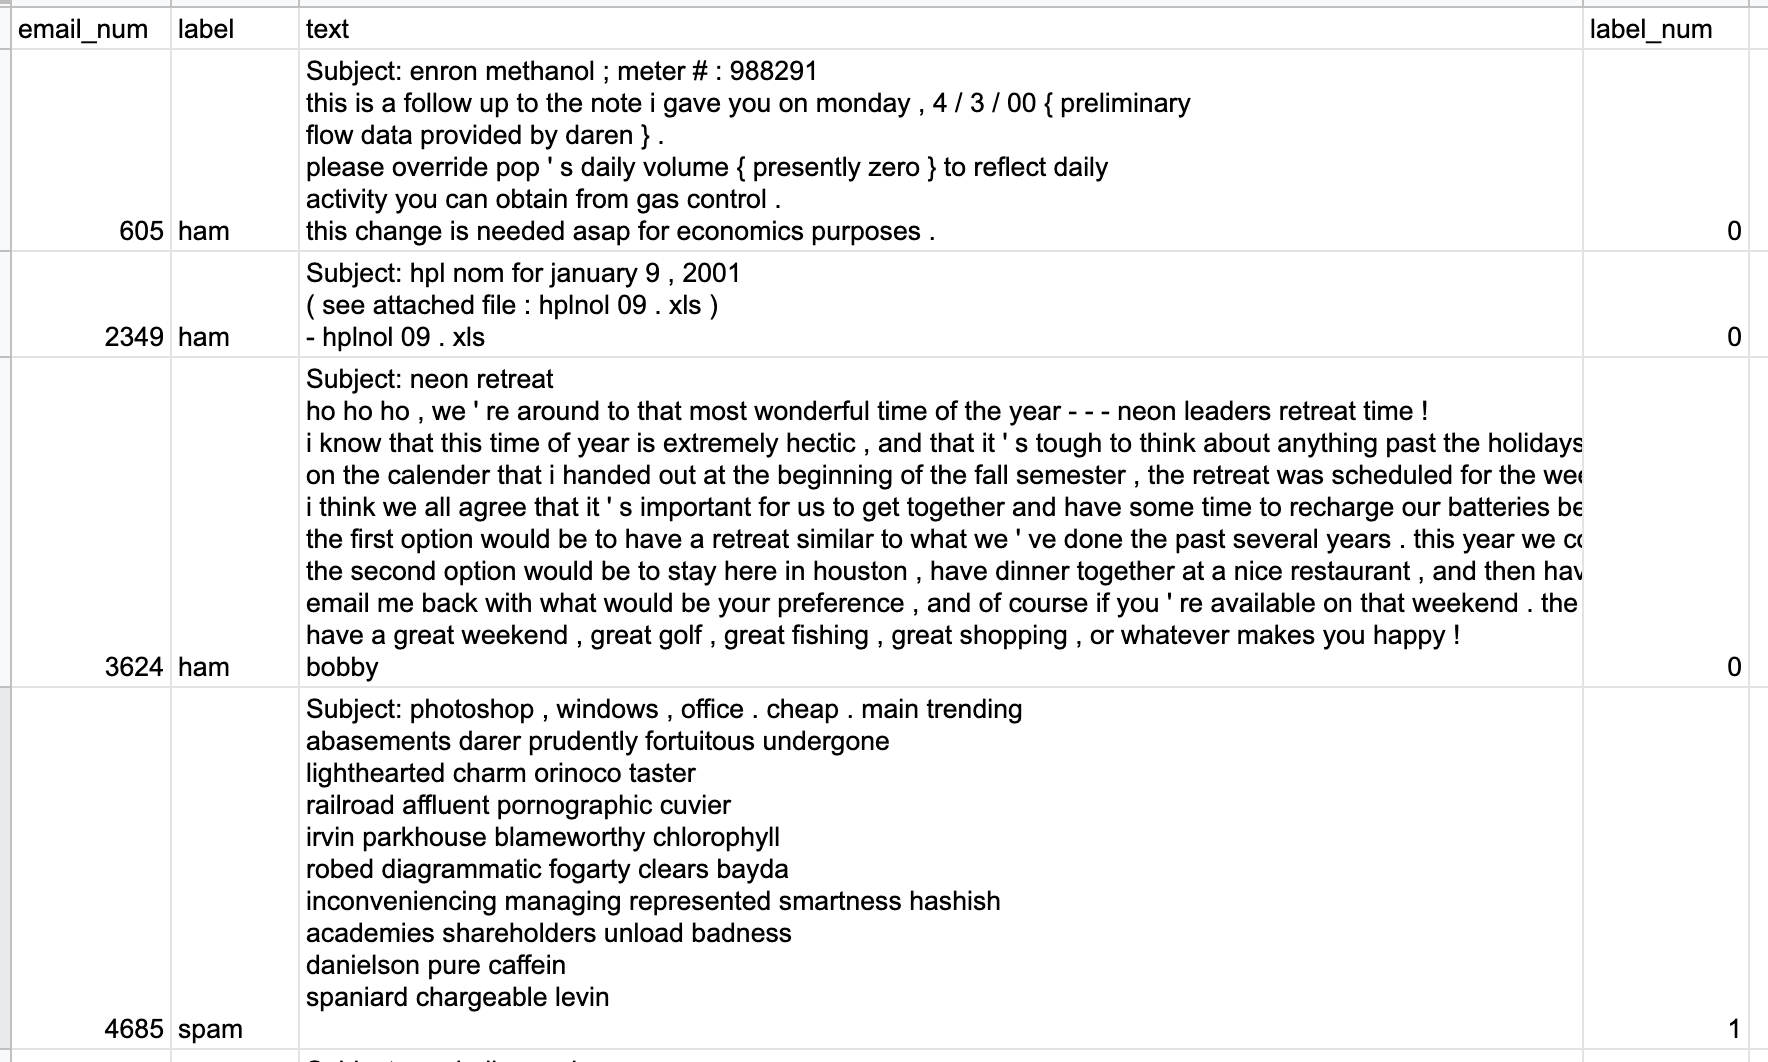Click the label_num value 1 for spam row
This screenshot has width=1768, height=1062.
pos(1666,868)
